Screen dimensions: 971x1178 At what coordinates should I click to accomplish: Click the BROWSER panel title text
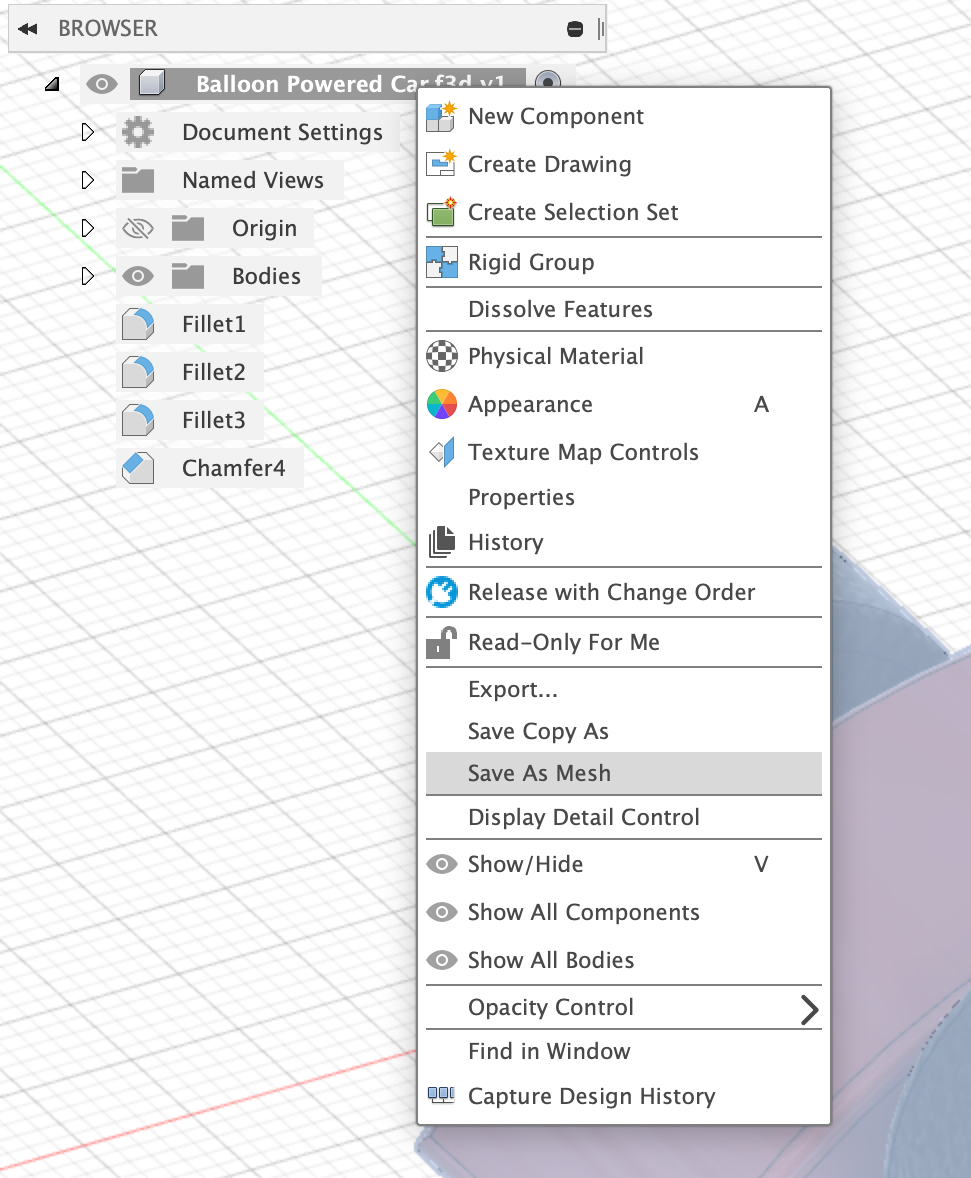pyautogui.click(x=108, y=29)
